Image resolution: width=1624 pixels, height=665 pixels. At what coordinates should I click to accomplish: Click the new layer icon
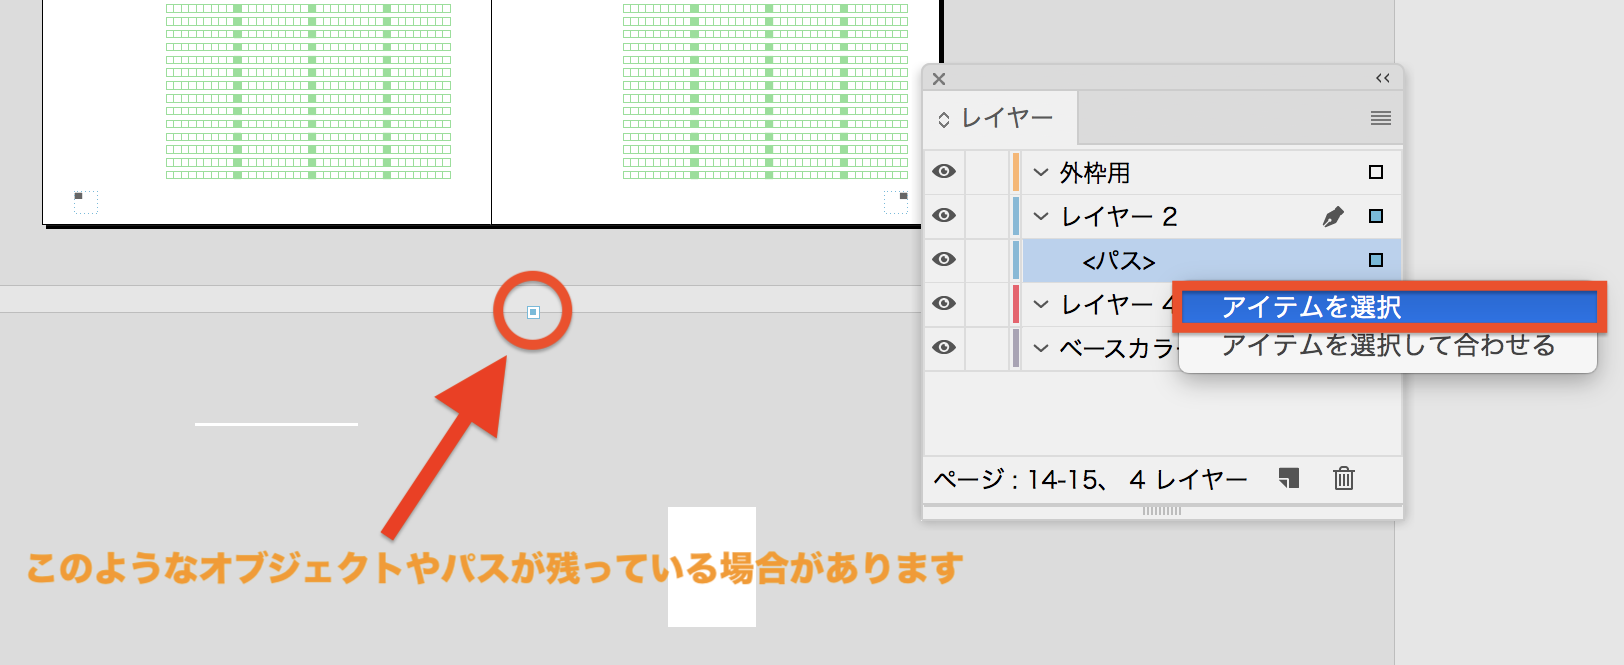click(x=1288, y=478)
